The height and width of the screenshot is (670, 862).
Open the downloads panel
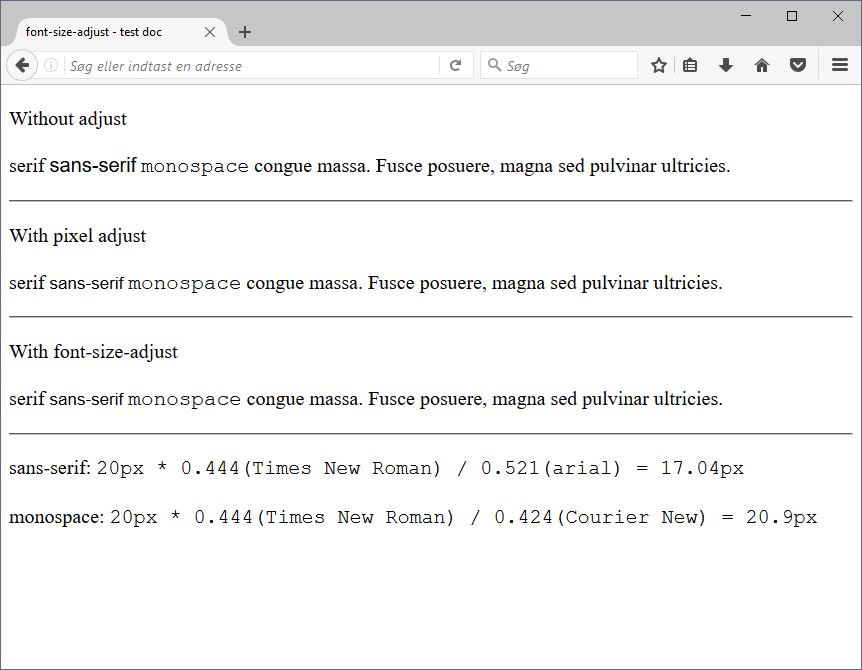coord(726,66)
